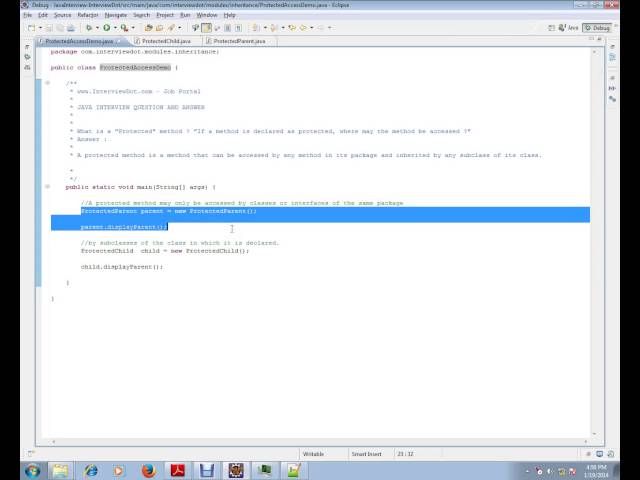640x480 pixels.
Task: Open the Refactor menu
Action: [88, 15]
